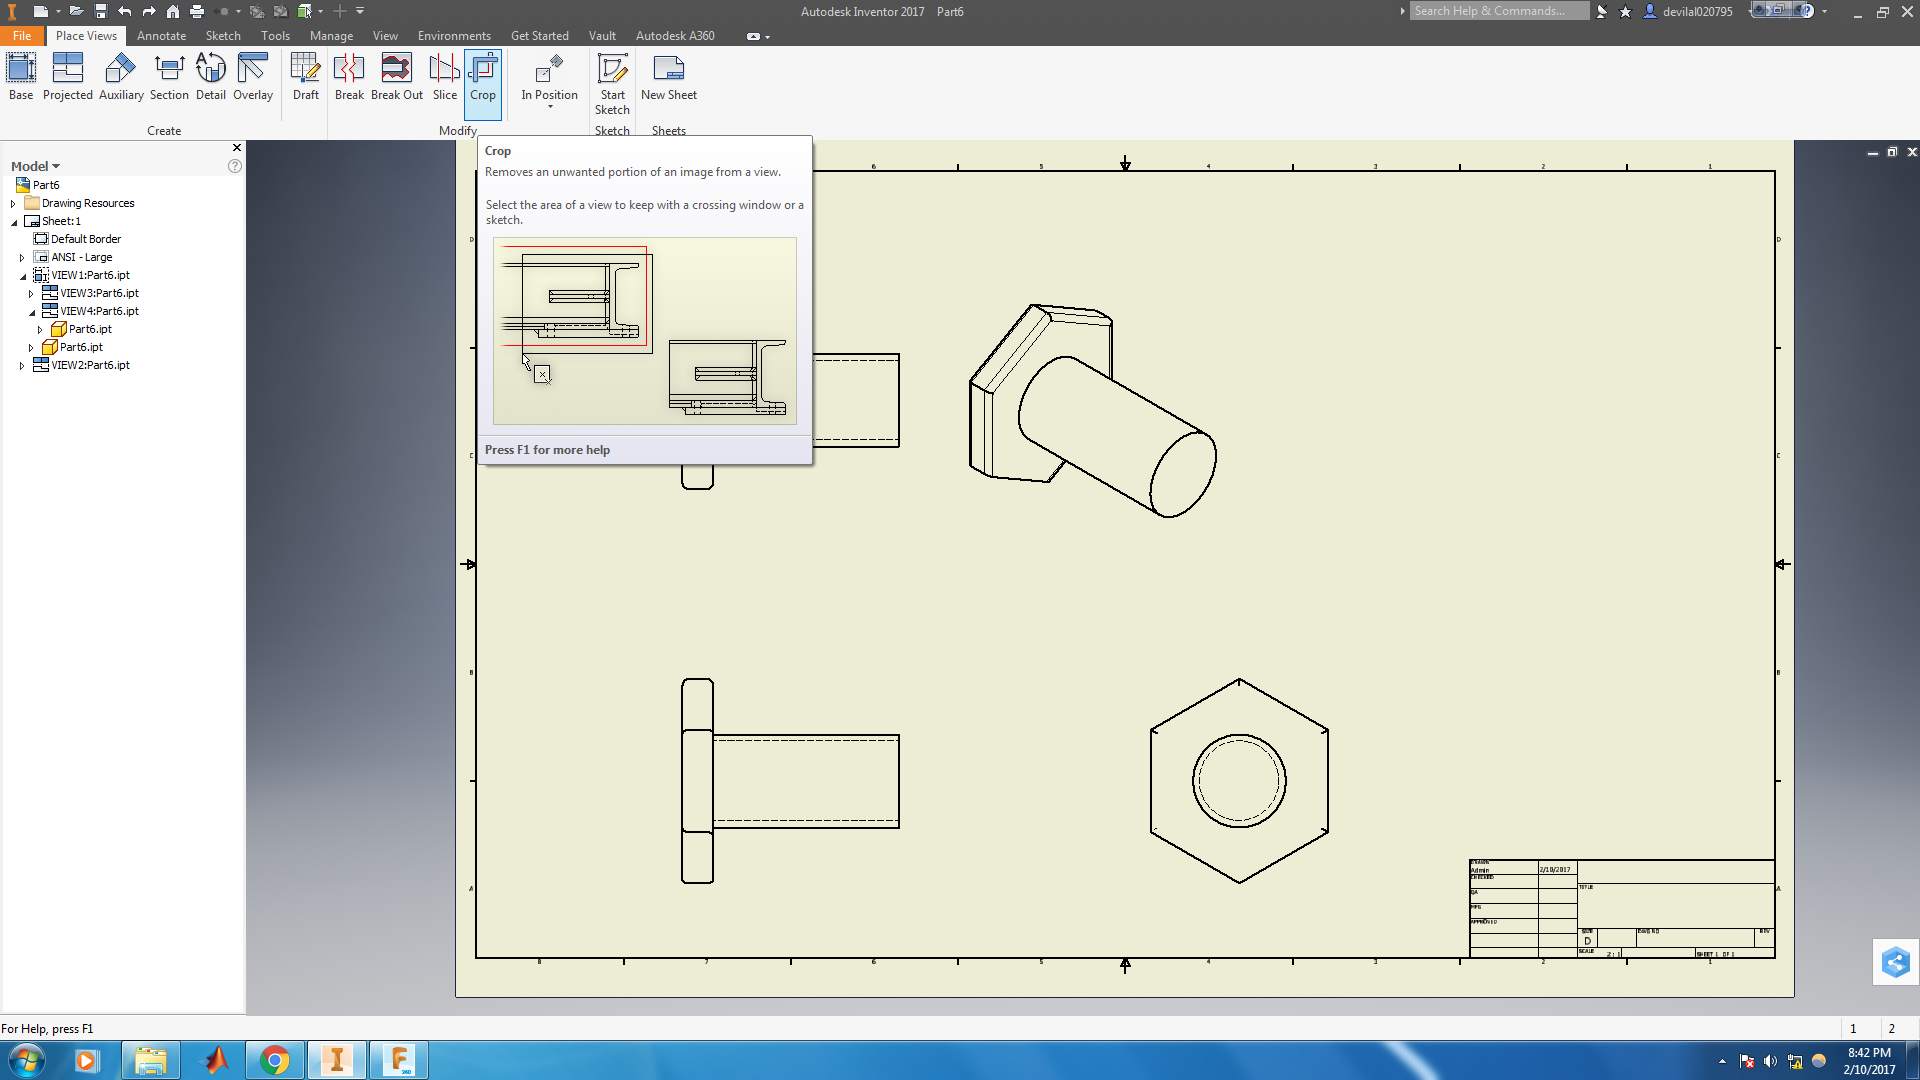This screenshot has width=1920, height=1080.
Task: Create a New Sheet
Action: coord(668,80)
